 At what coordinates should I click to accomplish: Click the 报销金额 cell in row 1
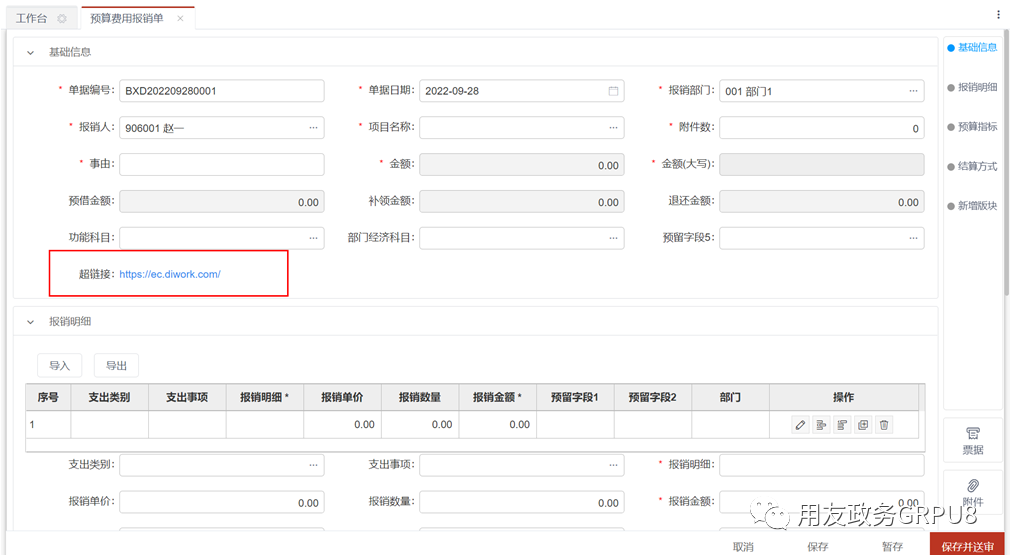click(498, 425)
